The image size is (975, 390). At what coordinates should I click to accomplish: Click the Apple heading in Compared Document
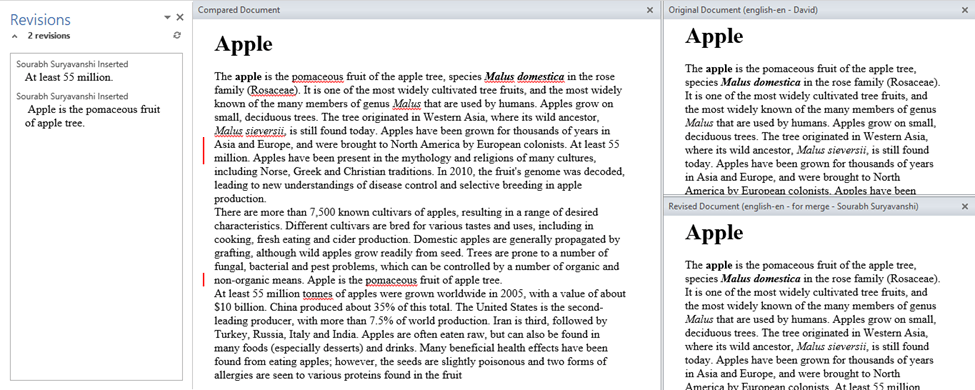[x=243, y=45]
